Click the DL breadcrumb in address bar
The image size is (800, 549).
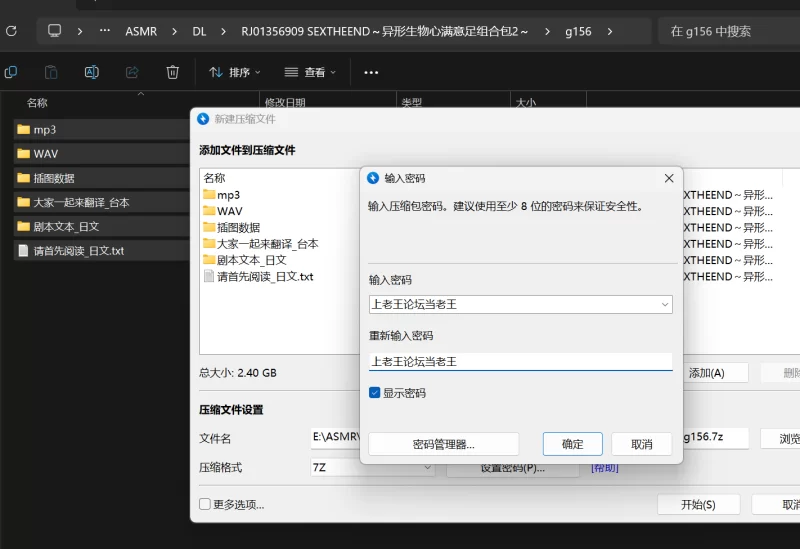(x=199, y=31)
